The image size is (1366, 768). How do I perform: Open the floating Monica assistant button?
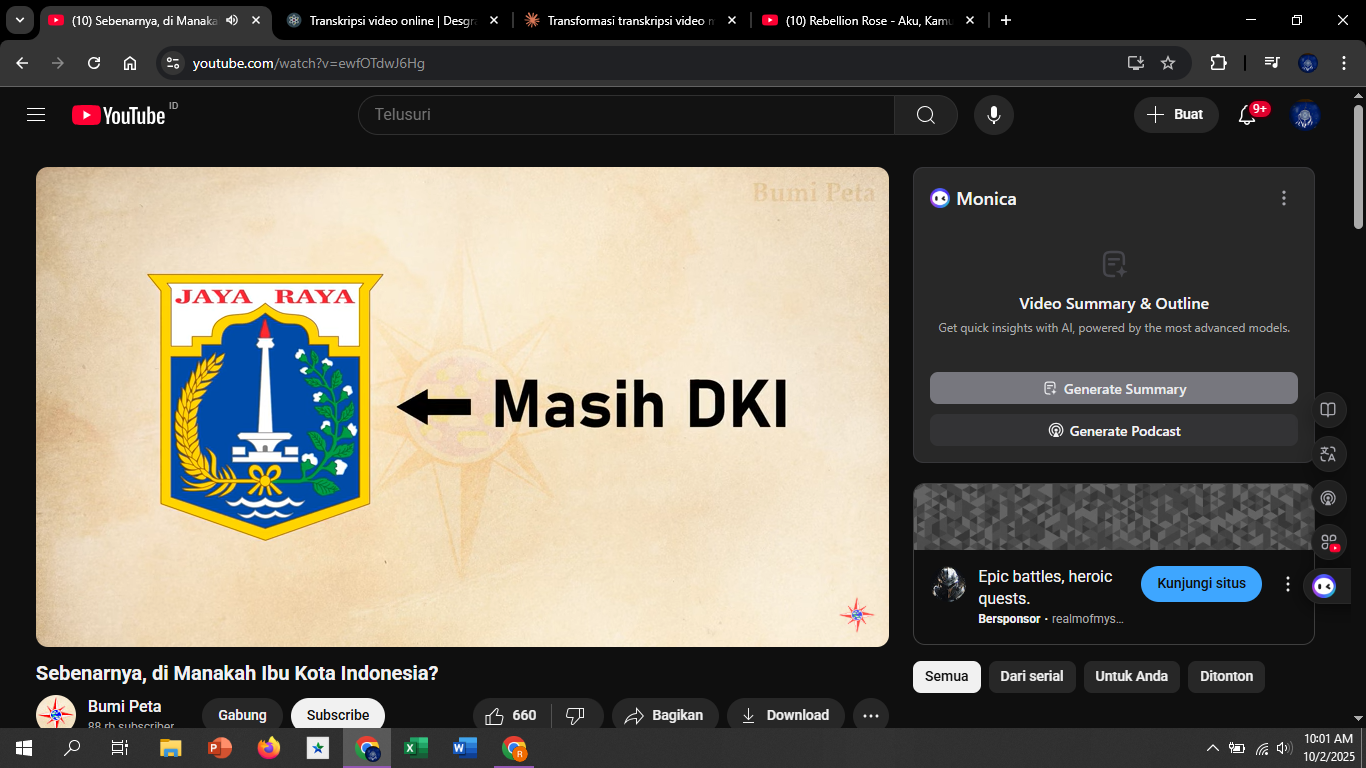[x=1324, y=586]
